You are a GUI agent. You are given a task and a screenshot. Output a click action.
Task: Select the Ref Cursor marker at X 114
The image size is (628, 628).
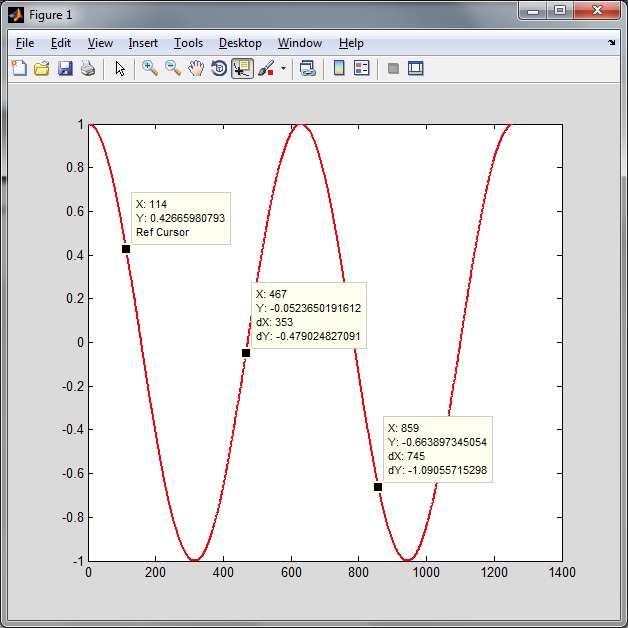click(x=126, y=249)
